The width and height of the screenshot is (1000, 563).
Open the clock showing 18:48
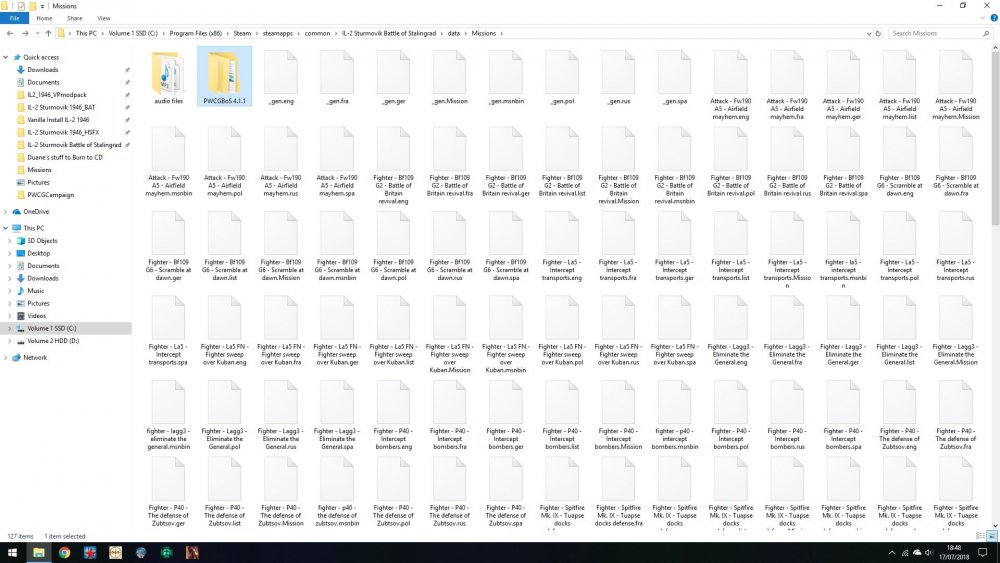(x=954, y=553)
